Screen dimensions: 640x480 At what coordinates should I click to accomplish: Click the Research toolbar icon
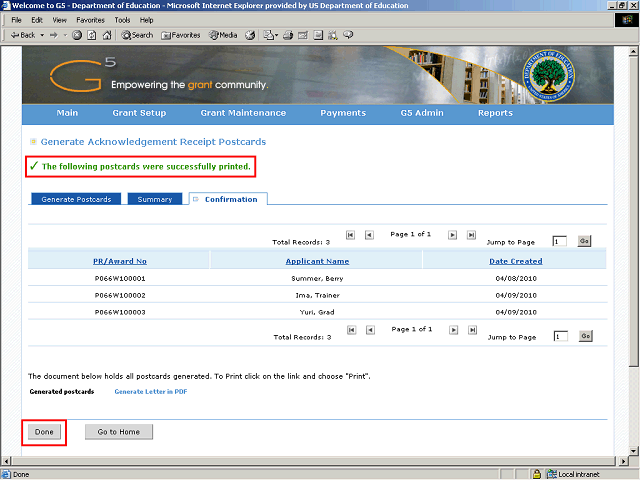(x=333, y=36)
